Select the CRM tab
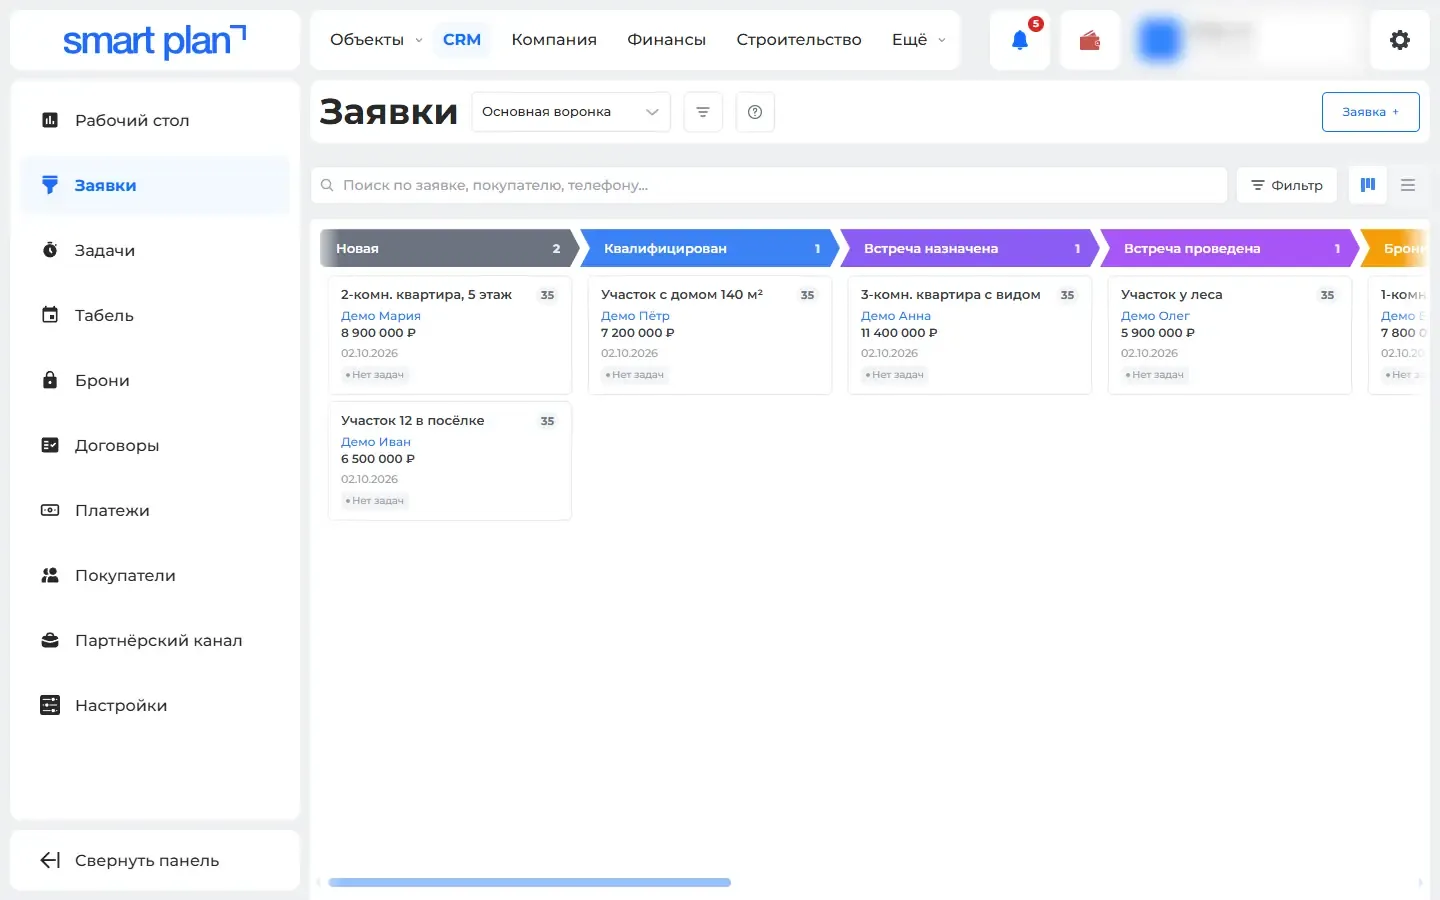Image resolution: width=1440 pixels, height=900 pixels. [462, 40]
